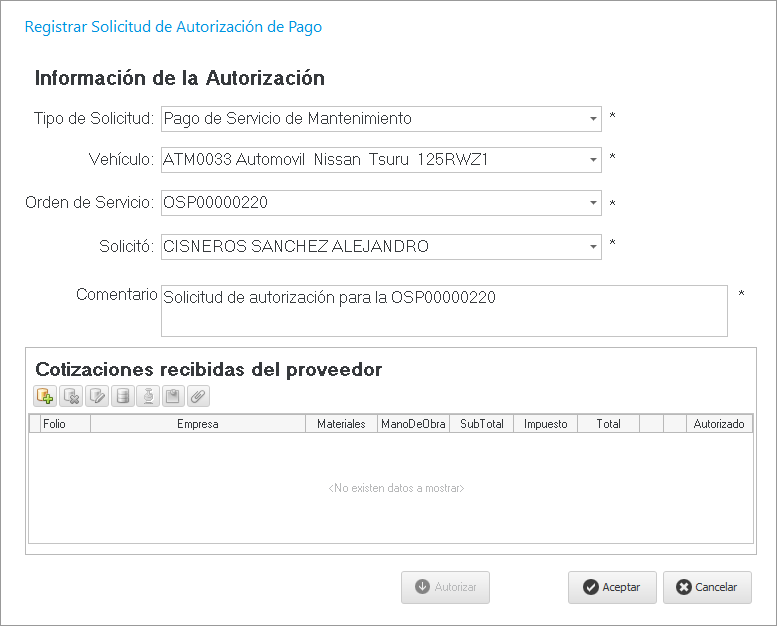Click the stamp authorize icon
The height and width of the screenshot is (626, 777).
(148, 396)
